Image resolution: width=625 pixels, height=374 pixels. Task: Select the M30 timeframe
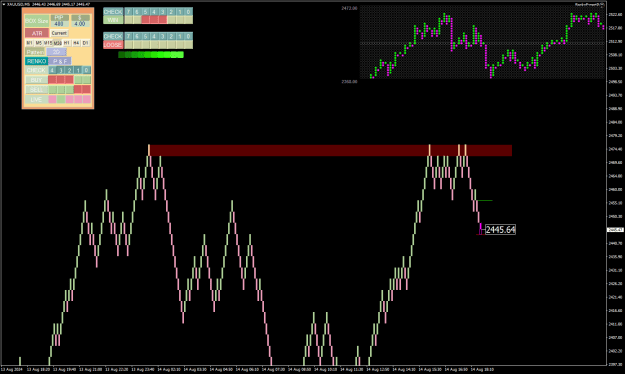point(58,43)
